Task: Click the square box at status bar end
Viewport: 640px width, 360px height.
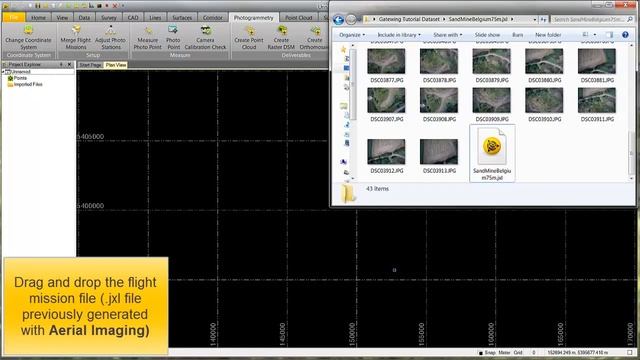Action: (630, 353)
